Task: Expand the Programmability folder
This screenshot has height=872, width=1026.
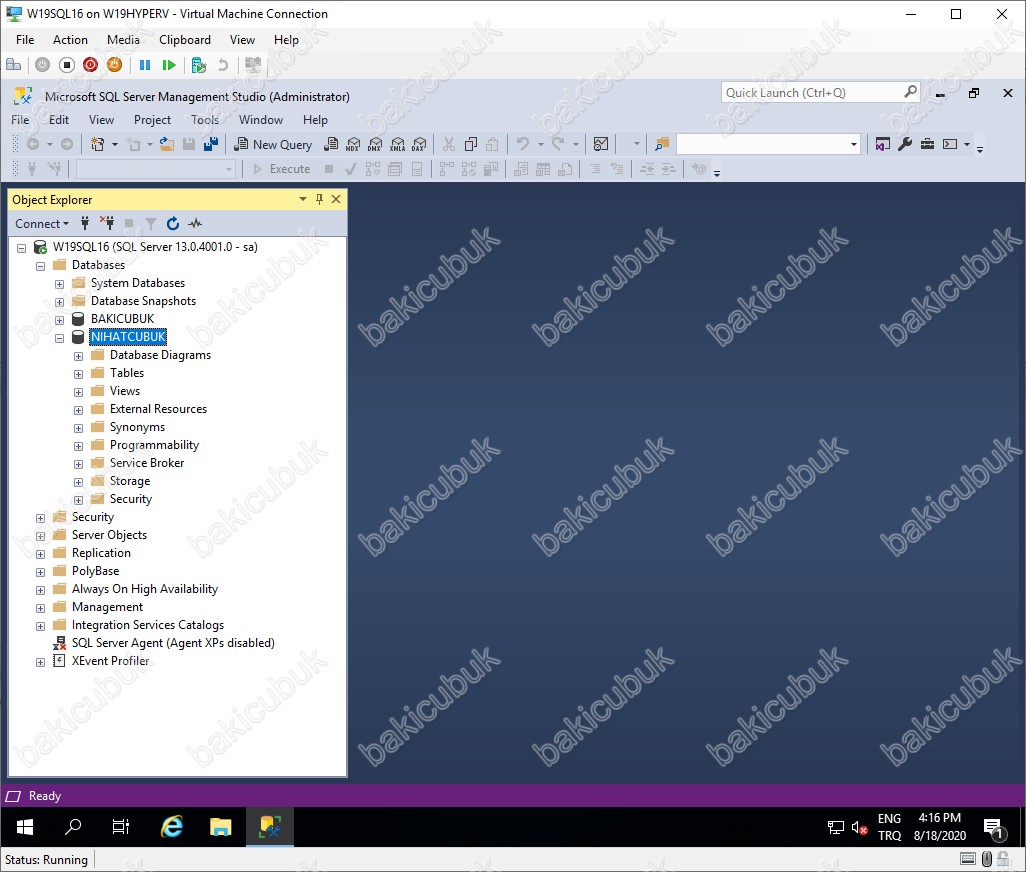Action: tap(79, 446)
